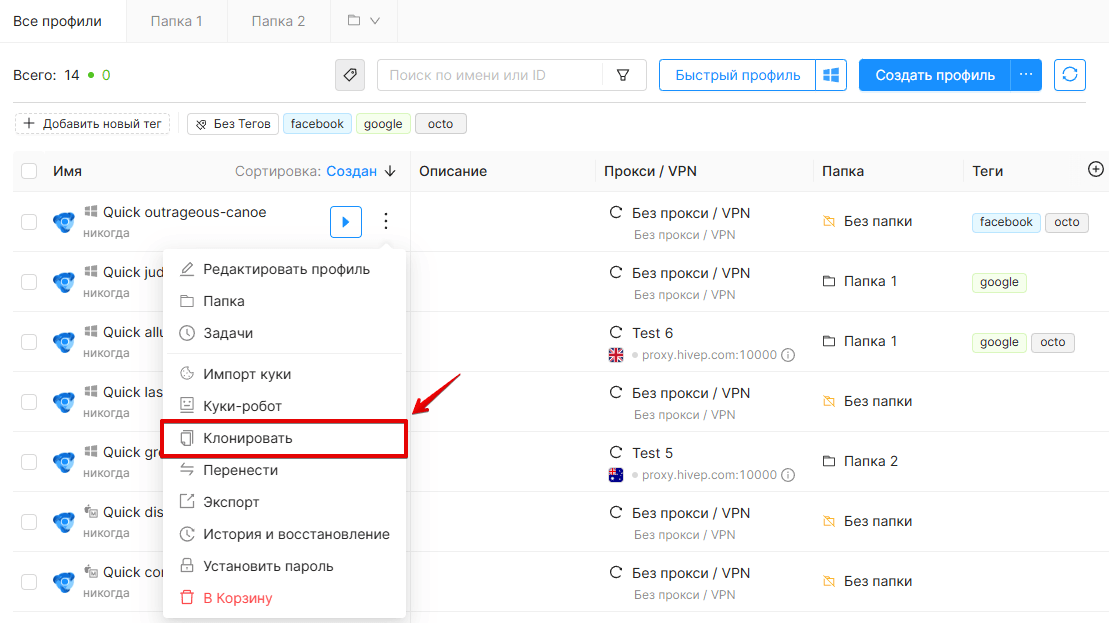Open three-dot menu for Quick outrageous-canoe
Screen dimensions: 1109x623
tap(385, 221)
